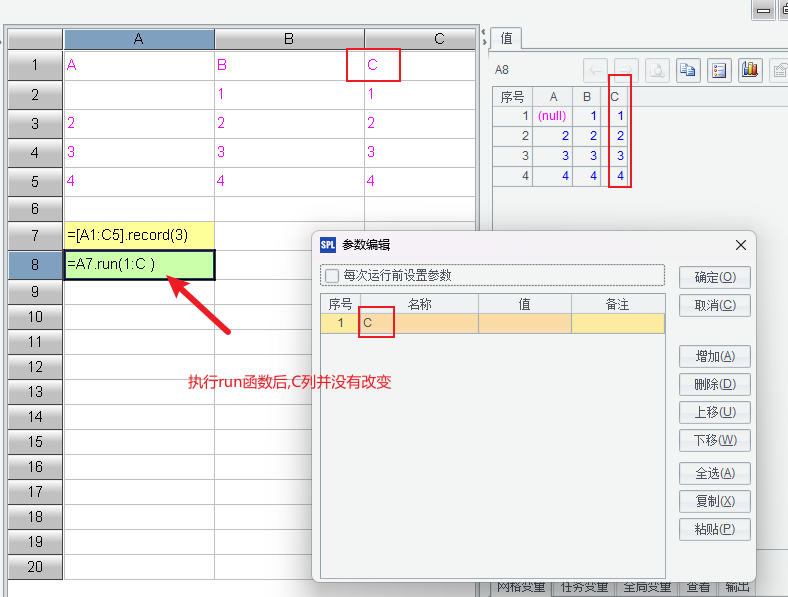
Task: Click empty cell A2 in the grid
Action: pyautogui.click(x=139, y=94)
